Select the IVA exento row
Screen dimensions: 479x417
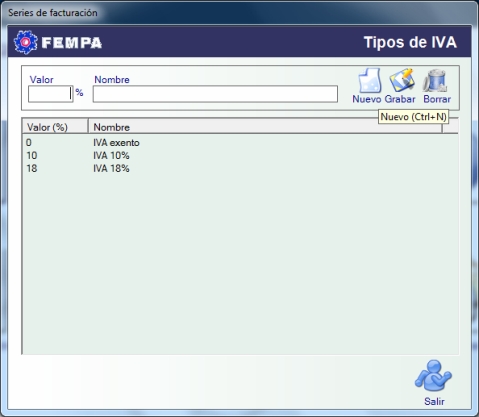pos(240,143)
